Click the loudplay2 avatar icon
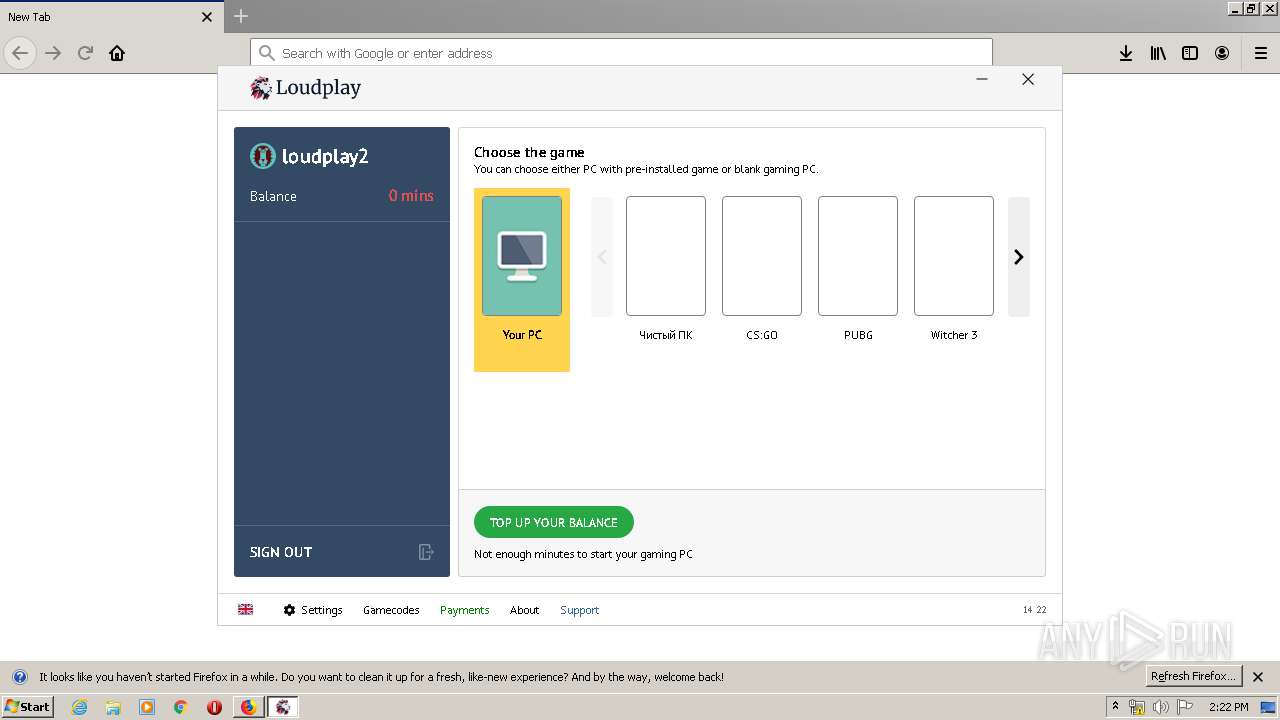The height and width of the screenshot is (720, 1280). point(263,156)
